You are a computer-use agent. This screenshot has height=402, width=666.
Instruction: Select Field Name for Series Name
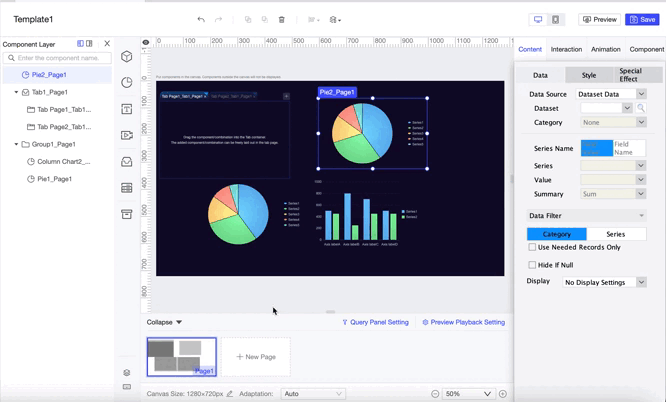pos(629,148)
